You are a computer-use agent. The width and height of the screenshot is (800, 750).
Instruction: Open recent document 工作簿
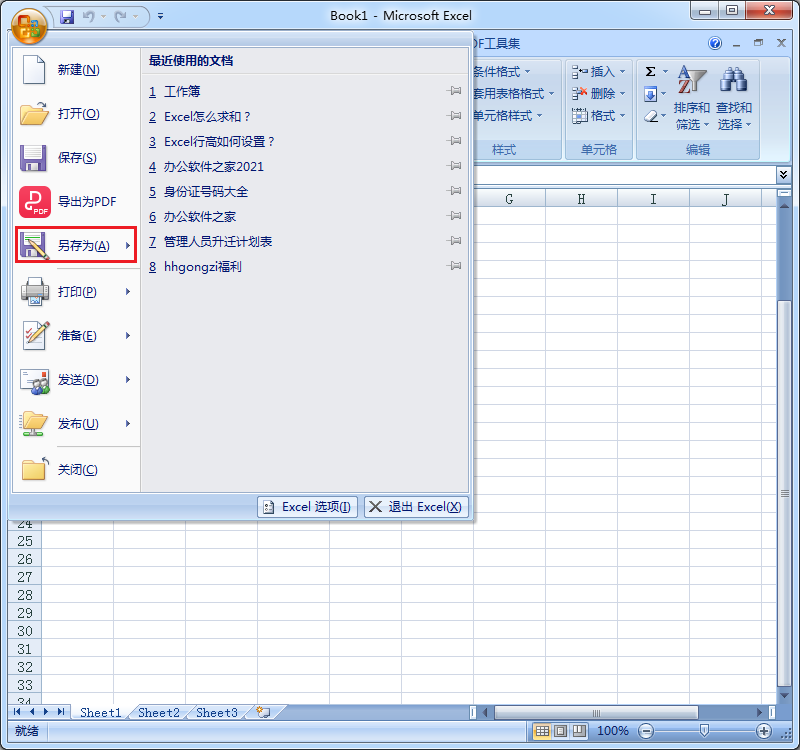305,91
